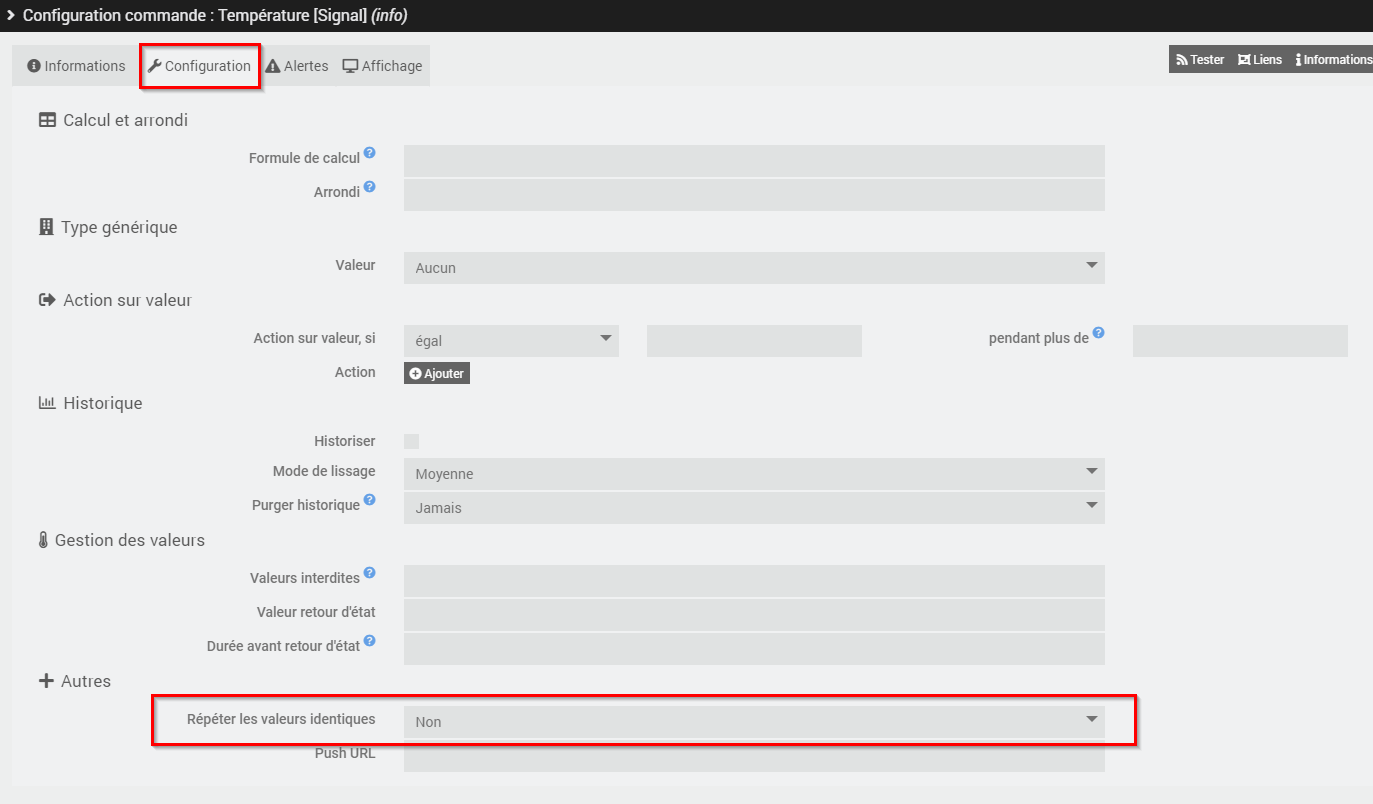This screenshot has height=804, width=1373.
Task: Click the help icon beside Purger historique
Action: (370, 500)
